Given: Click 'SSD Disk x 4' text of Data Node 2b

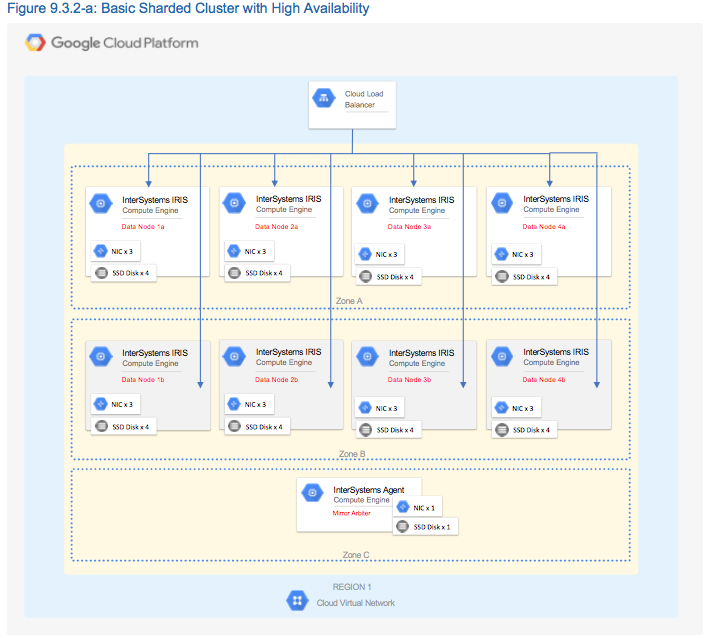Looking at the screenshot, I should 264,427.
